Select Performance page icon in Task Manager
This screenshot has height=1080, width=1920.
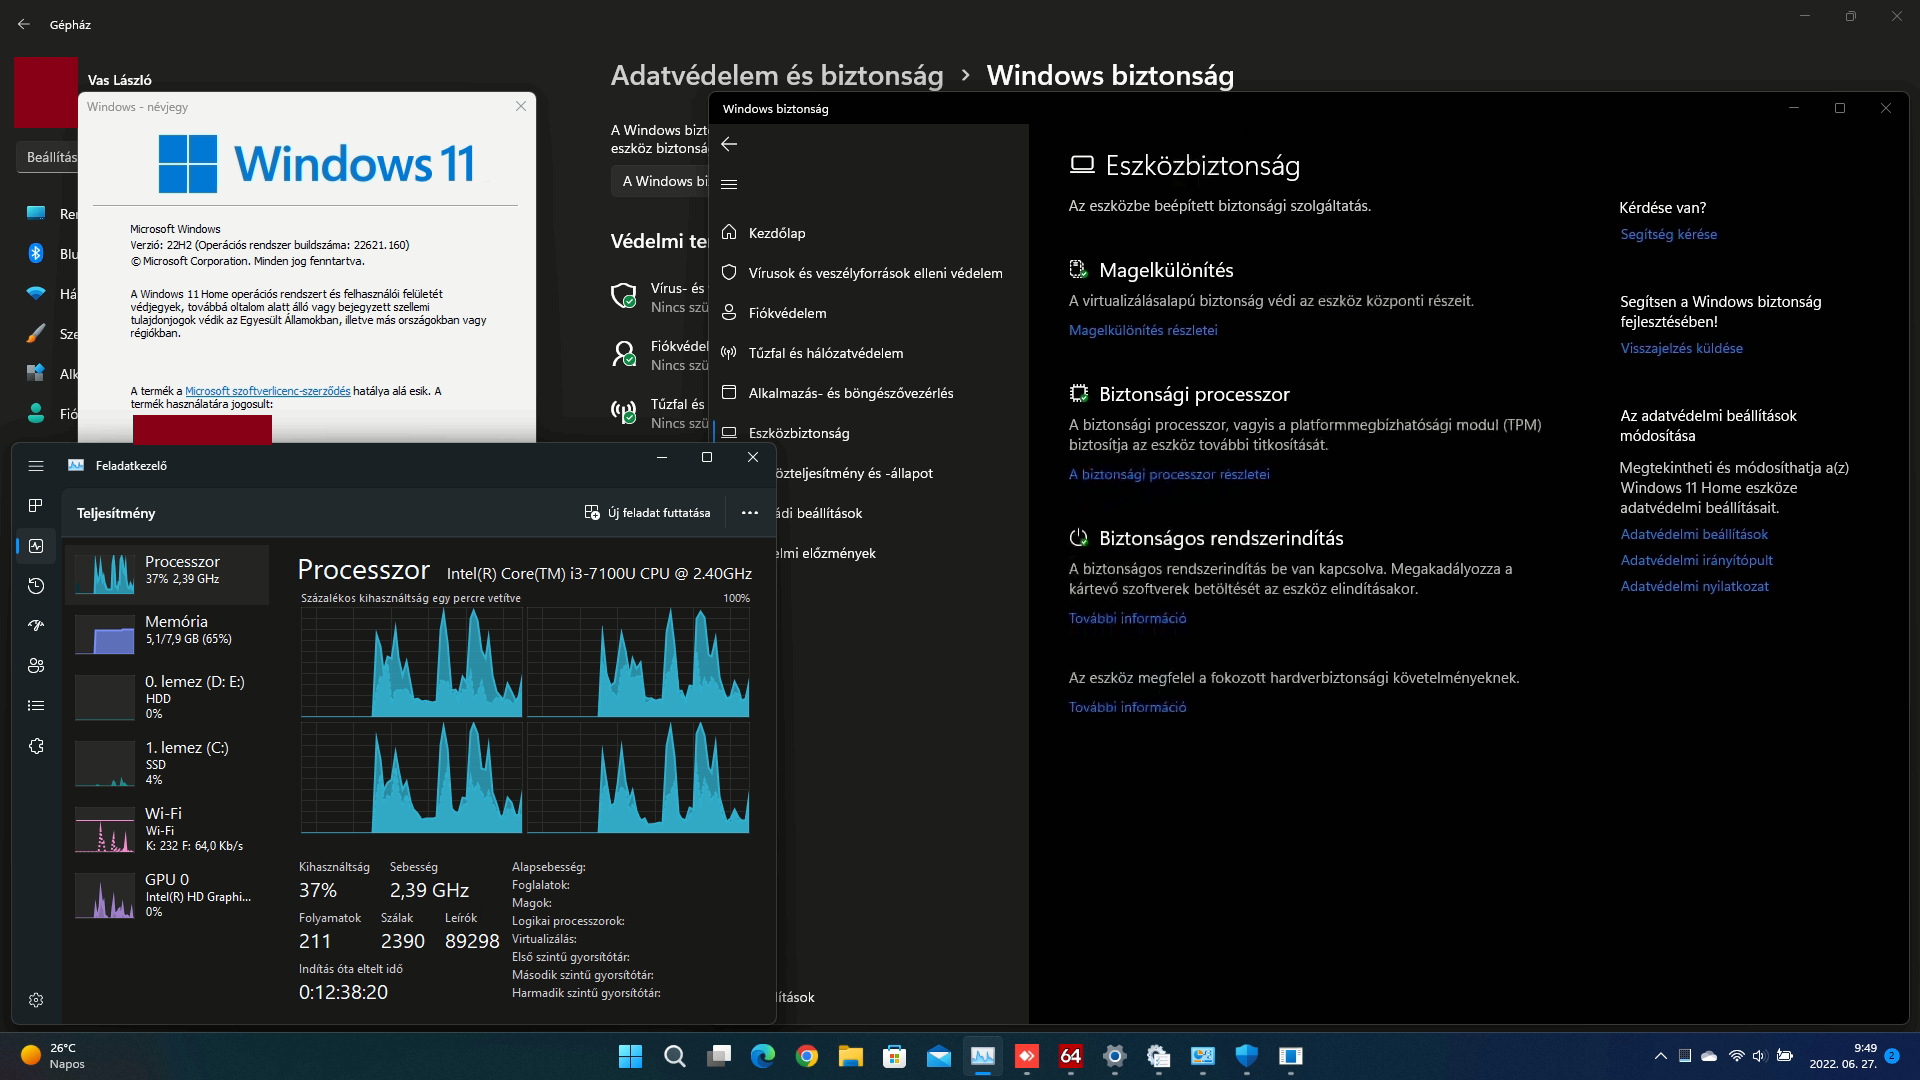(x=36, y=546)
